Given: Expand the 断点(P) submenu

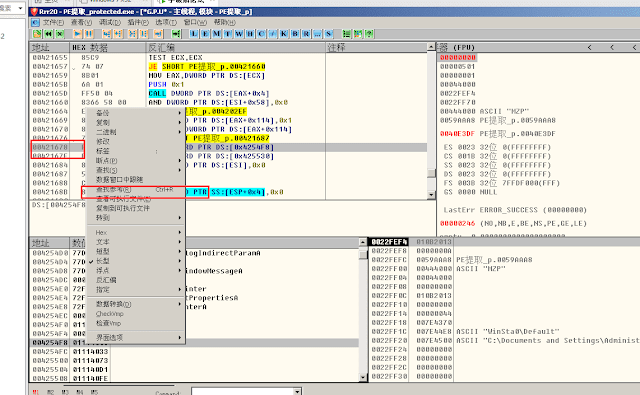Looking at the screenshot, I should (136, 161).
